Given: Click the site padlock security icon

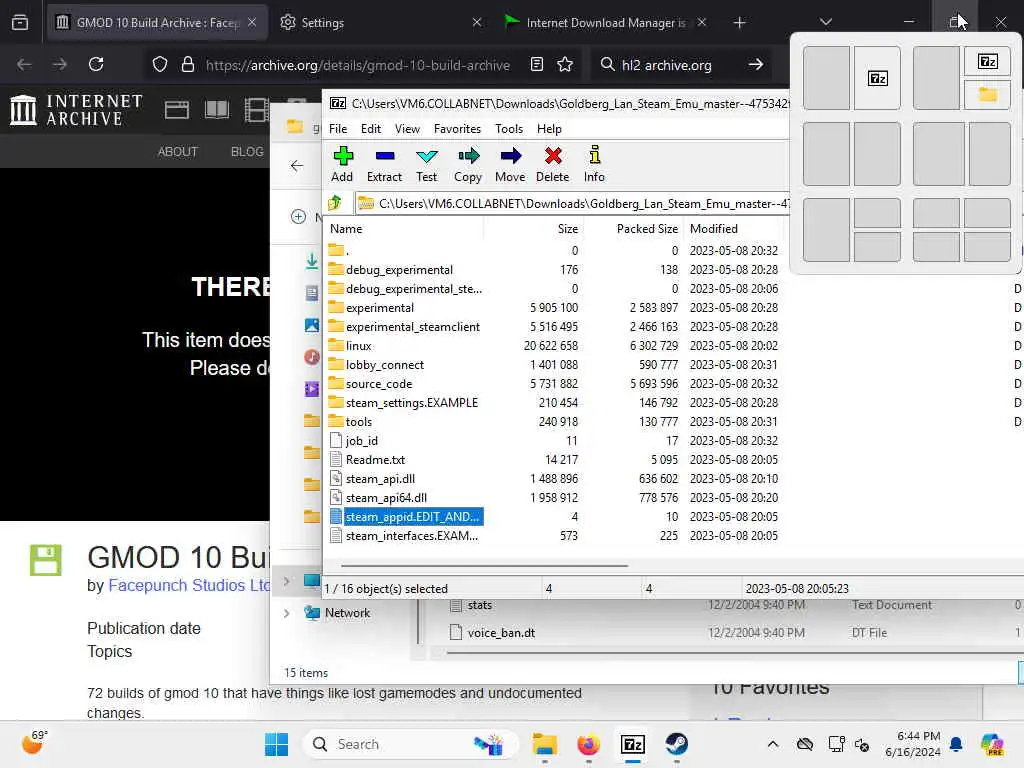Looking at the screenshot, I should 188,65.
